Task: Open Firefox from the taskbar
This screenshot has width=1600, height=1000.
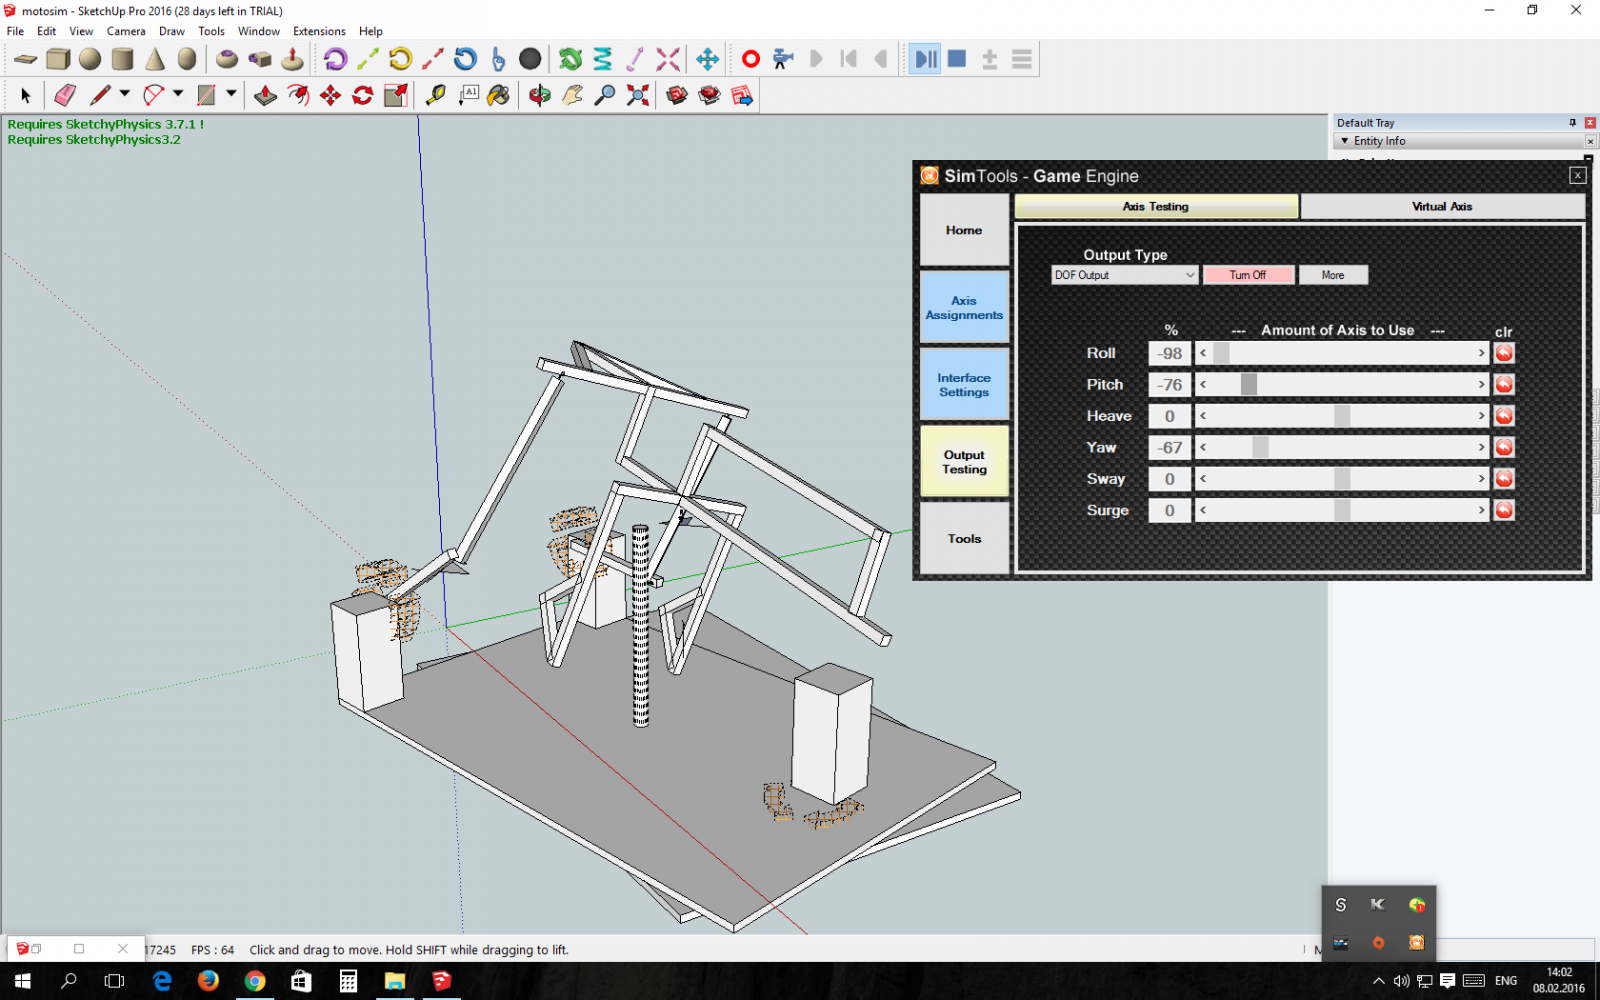Action: tap(208, 981)
